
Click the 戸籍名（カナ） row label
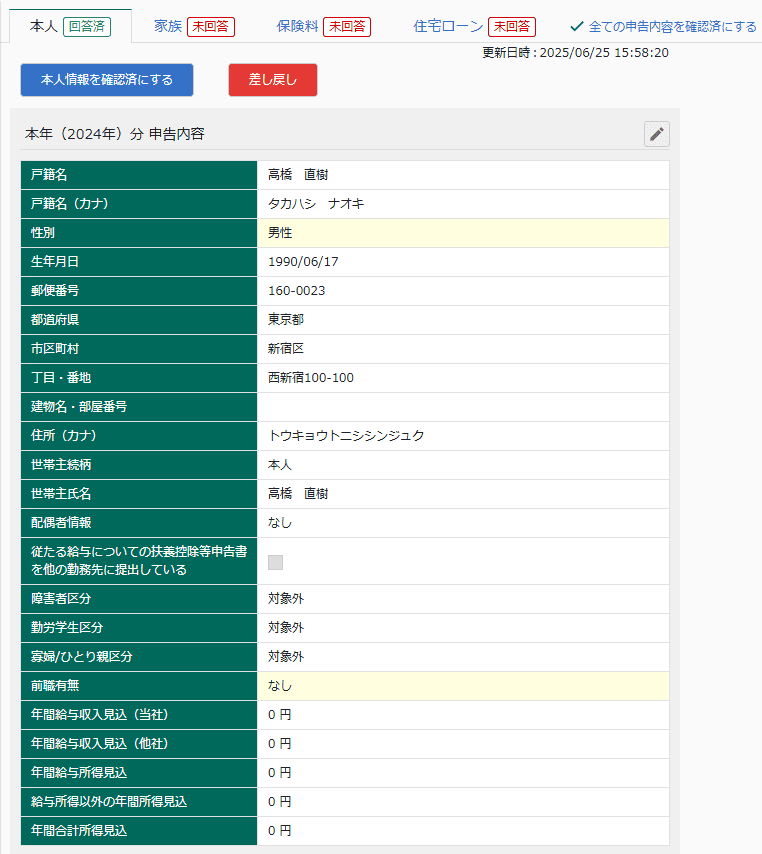pyautogui.click(x=70, y=204)
